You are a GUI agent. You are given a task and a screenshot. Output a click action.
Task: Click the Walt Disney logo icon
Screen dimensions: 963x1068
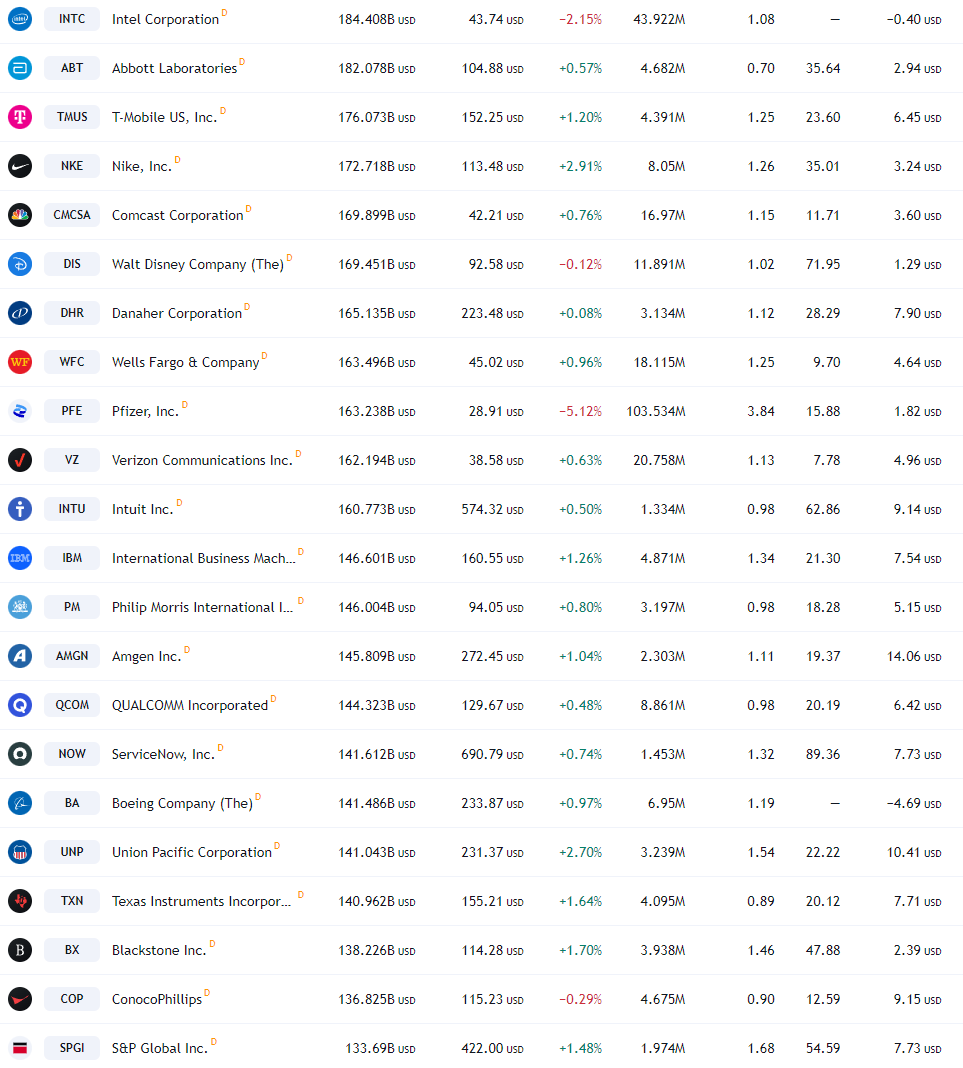(x=20, y=264)
